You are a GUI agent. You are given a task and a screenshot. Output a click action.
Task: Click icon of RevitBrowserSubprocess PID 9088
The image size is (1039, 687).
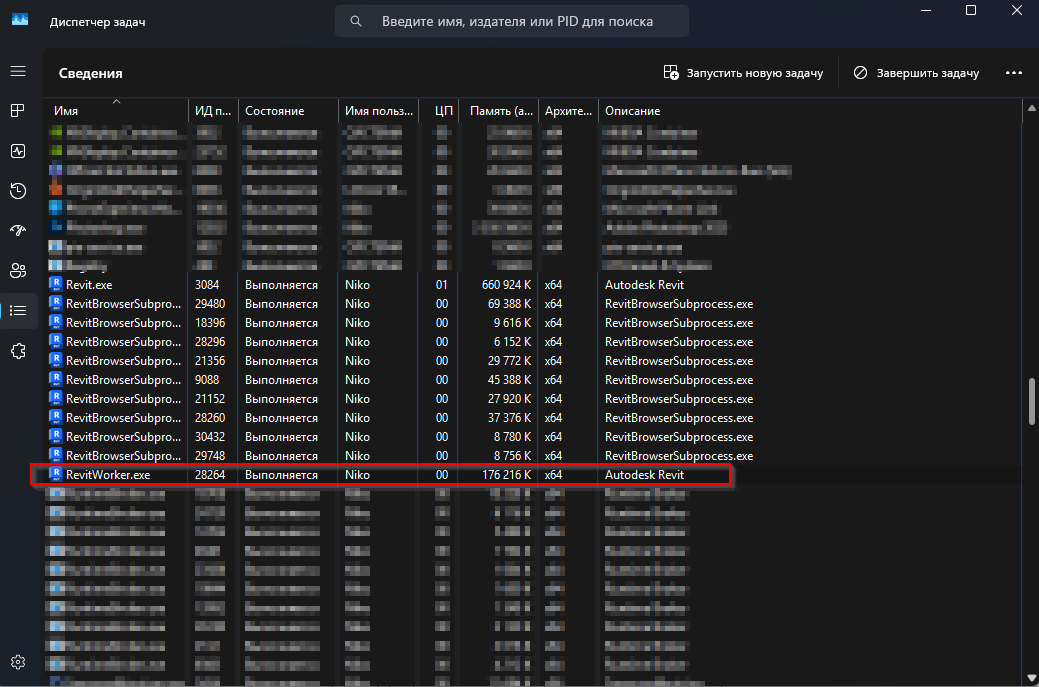(x=56, y=380)
